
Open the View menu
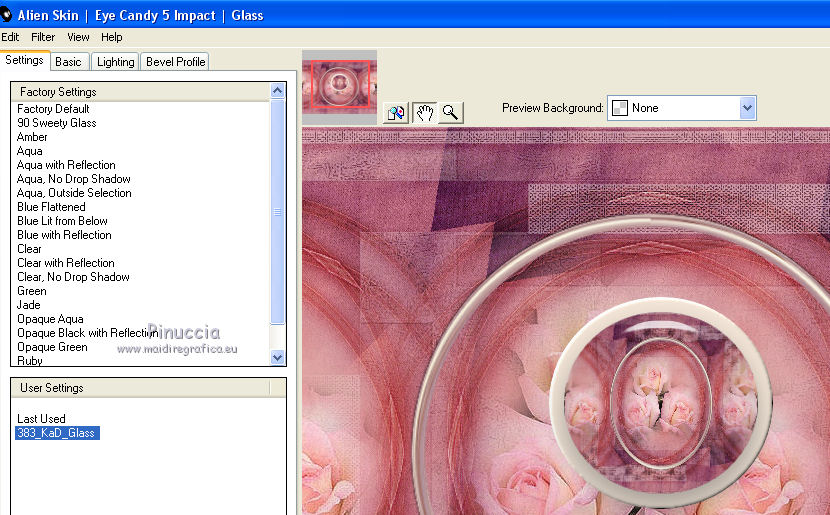point(78,37)
